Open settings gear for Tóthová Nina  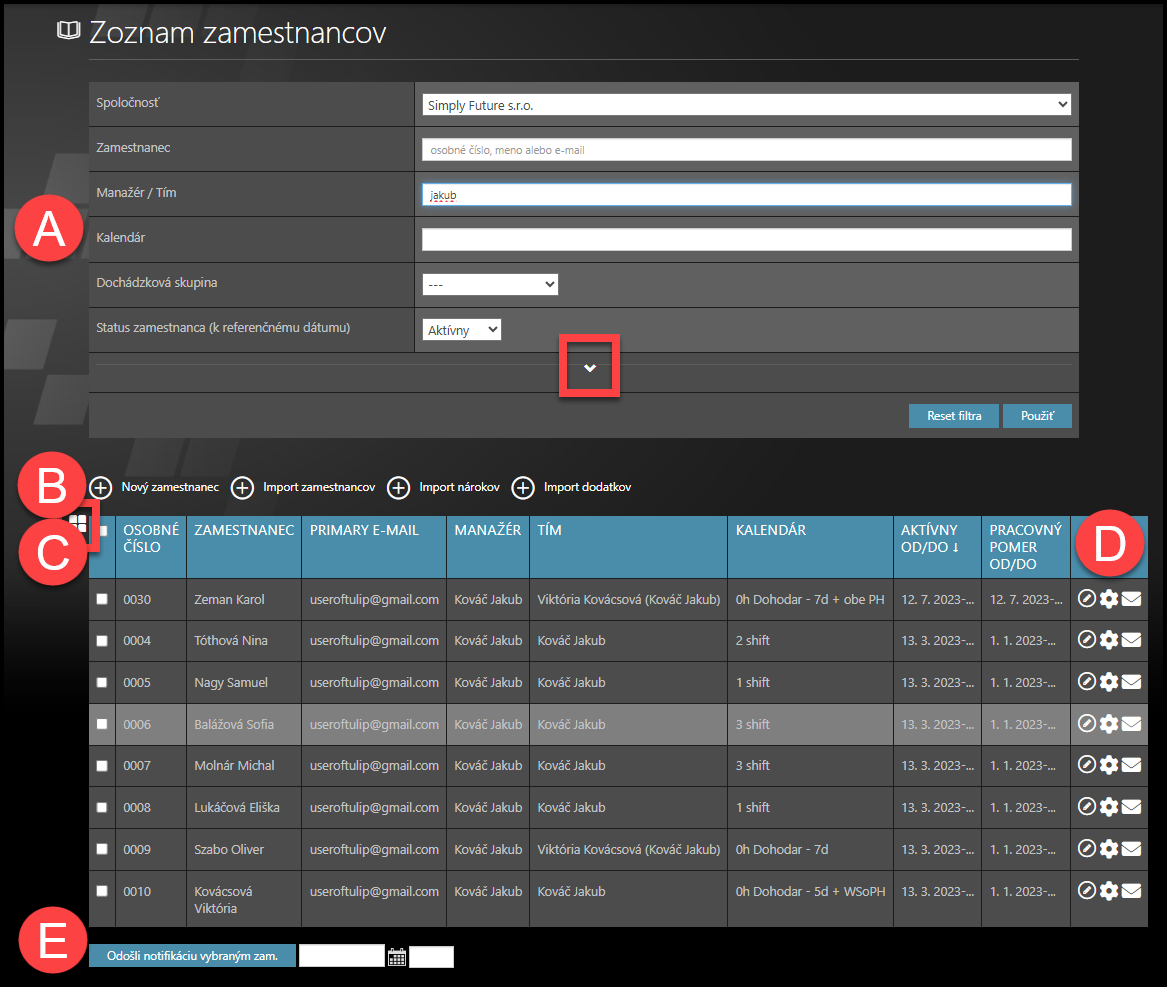(1109, 641)
